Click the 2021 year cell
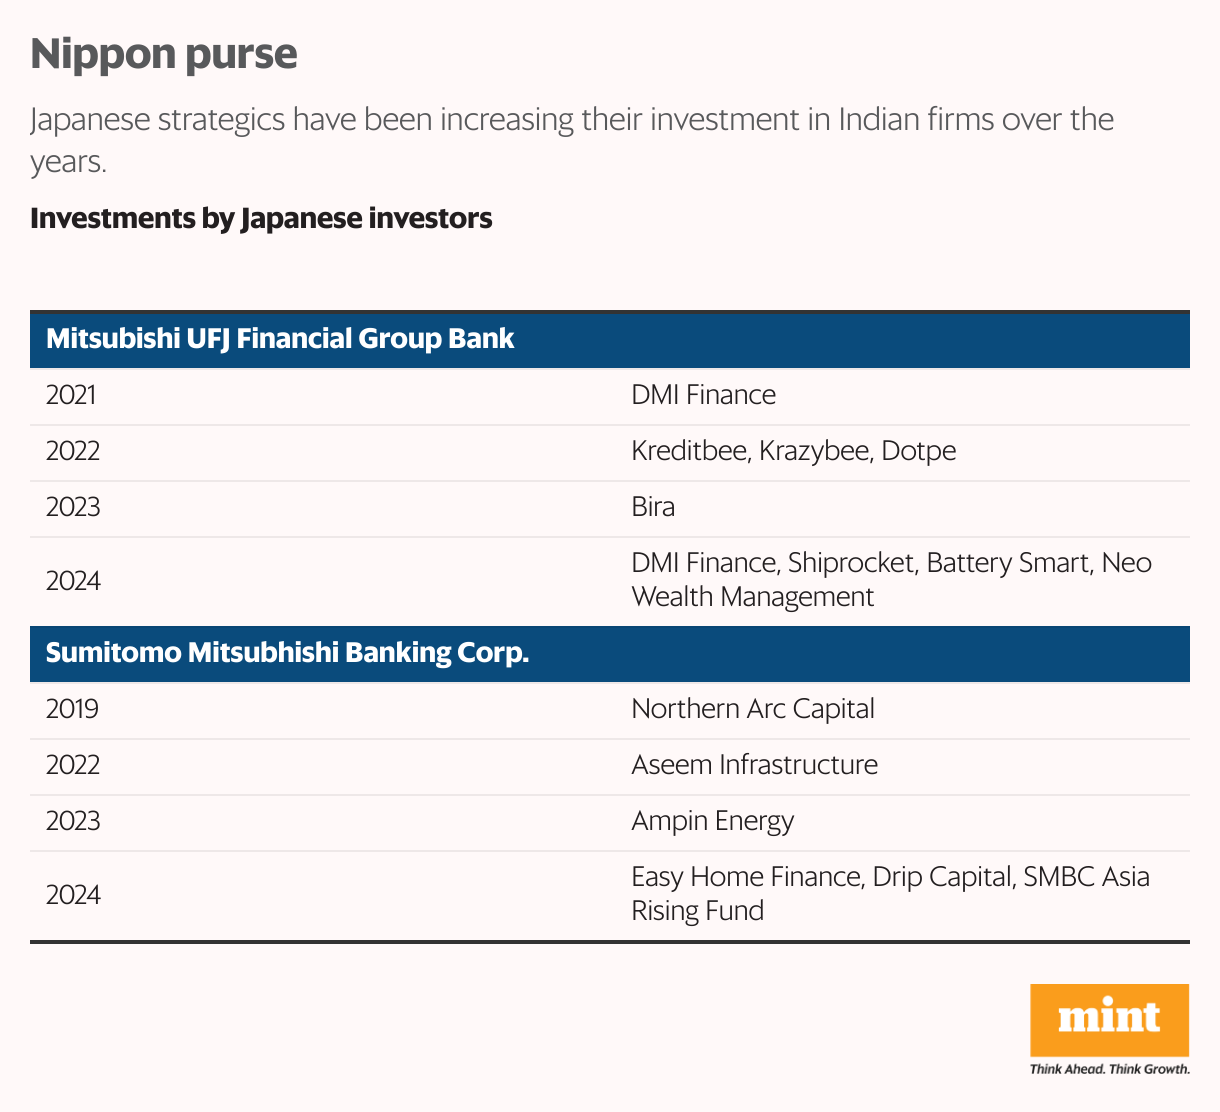 click(71, 395)
